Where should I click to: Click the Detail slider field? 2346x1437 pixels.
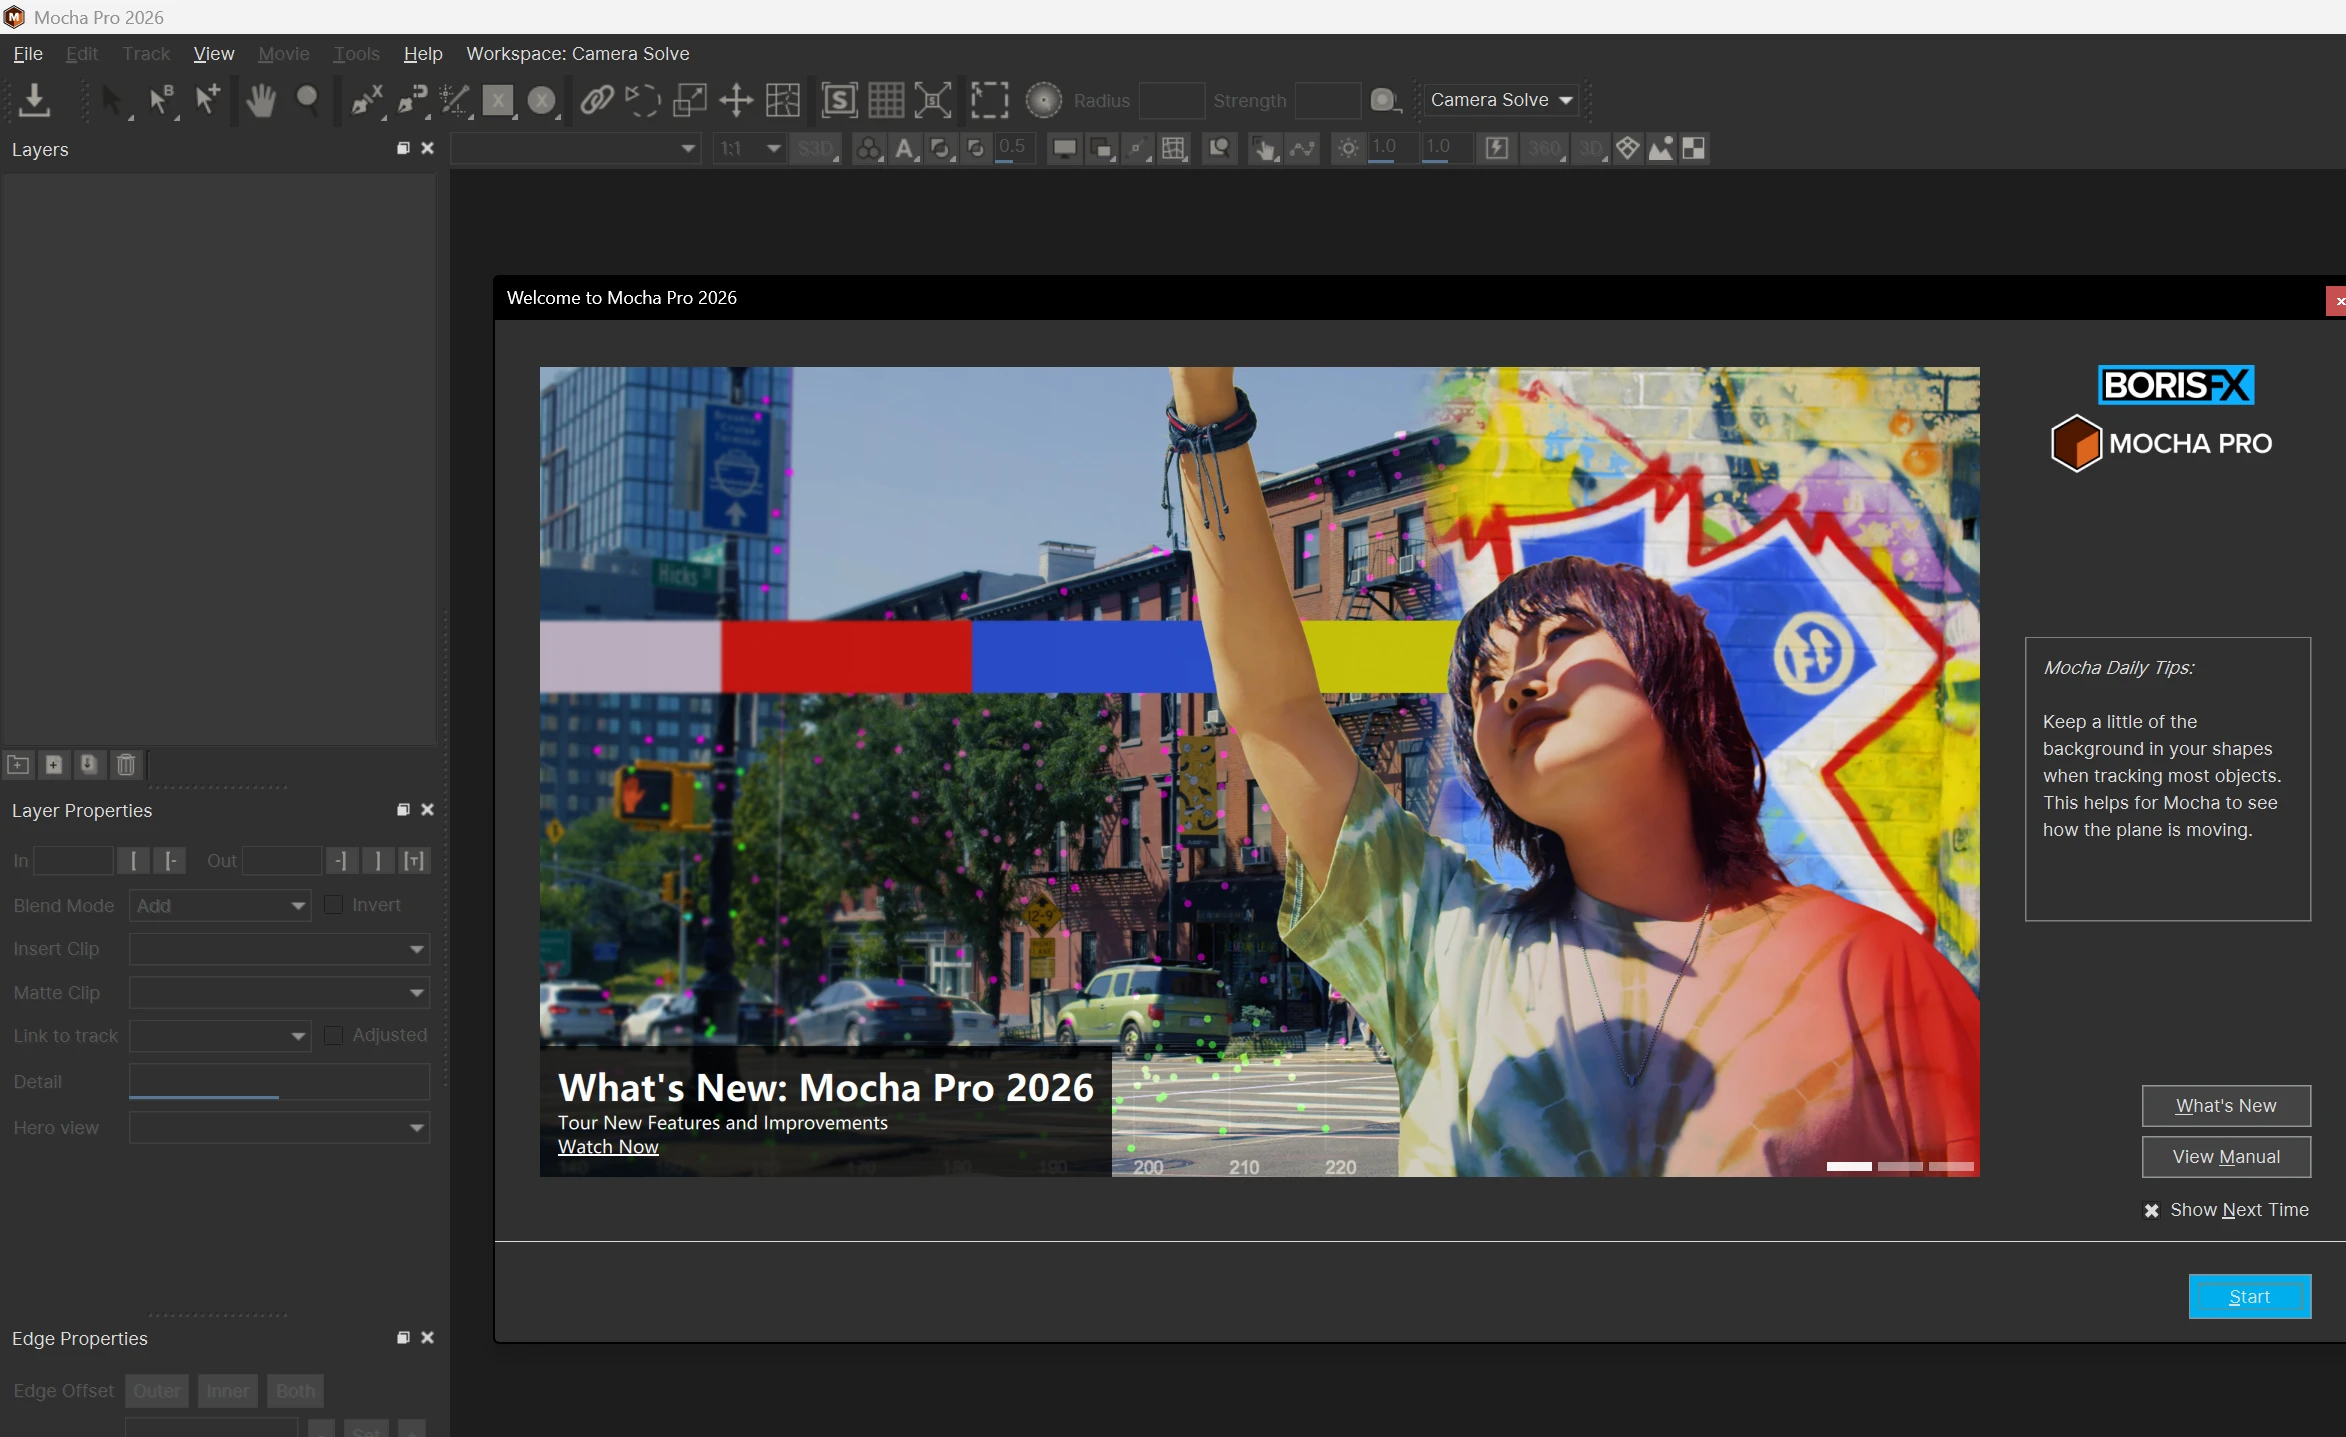click(279, 1082)
